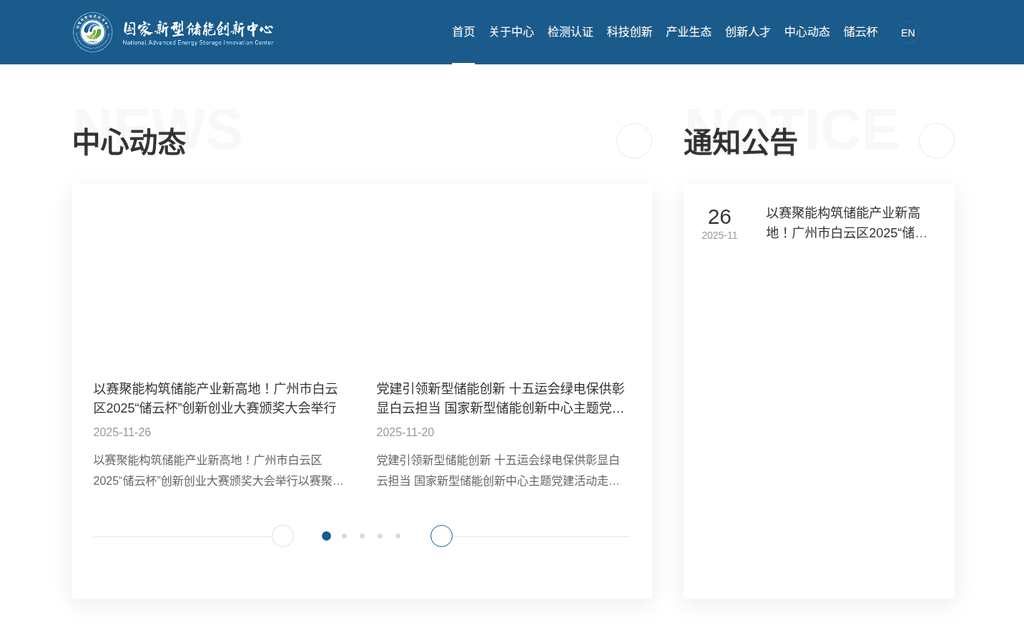Click the carousel next arrow circle
This screenshot has width=1024, height=640.
click(441, 536)
